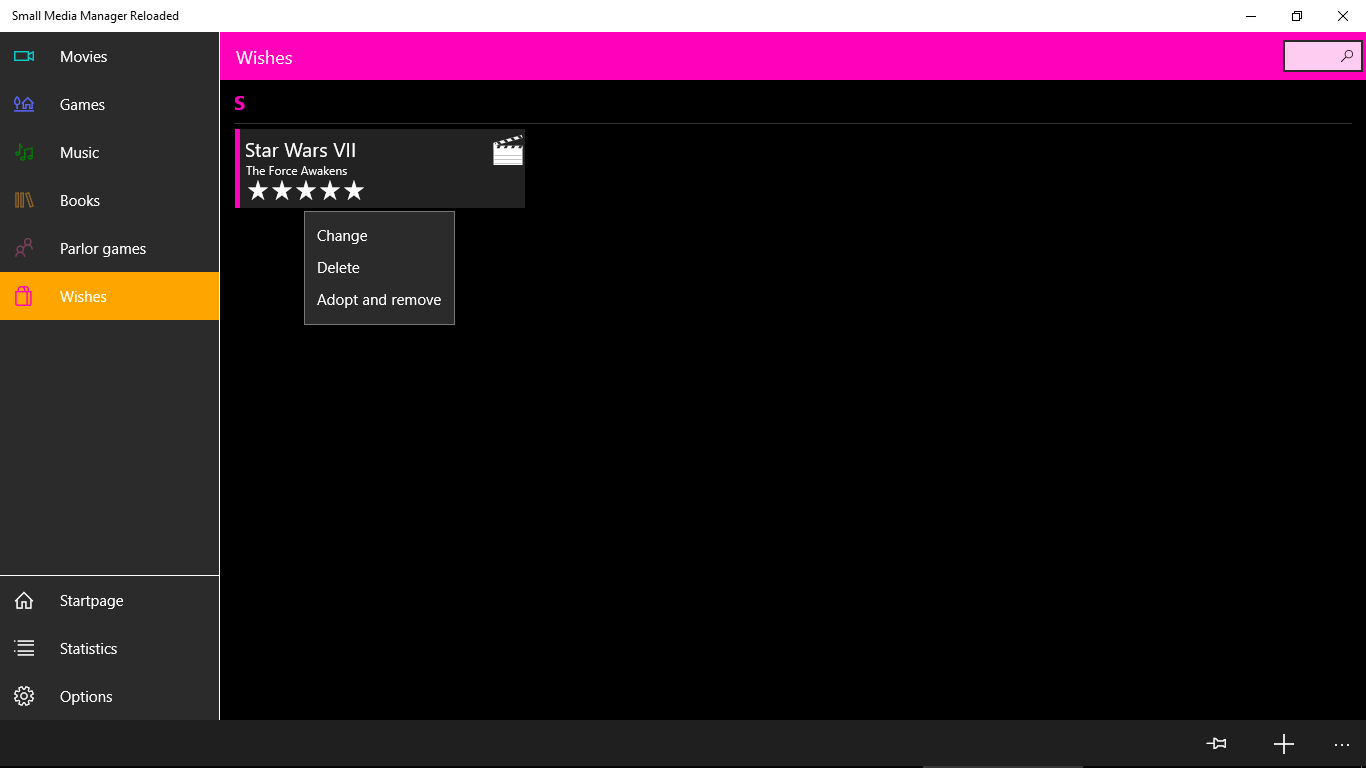Viewport: 1366px width, 768px height.
Task: Restore down the application window
Action: tap(1297, 16)
